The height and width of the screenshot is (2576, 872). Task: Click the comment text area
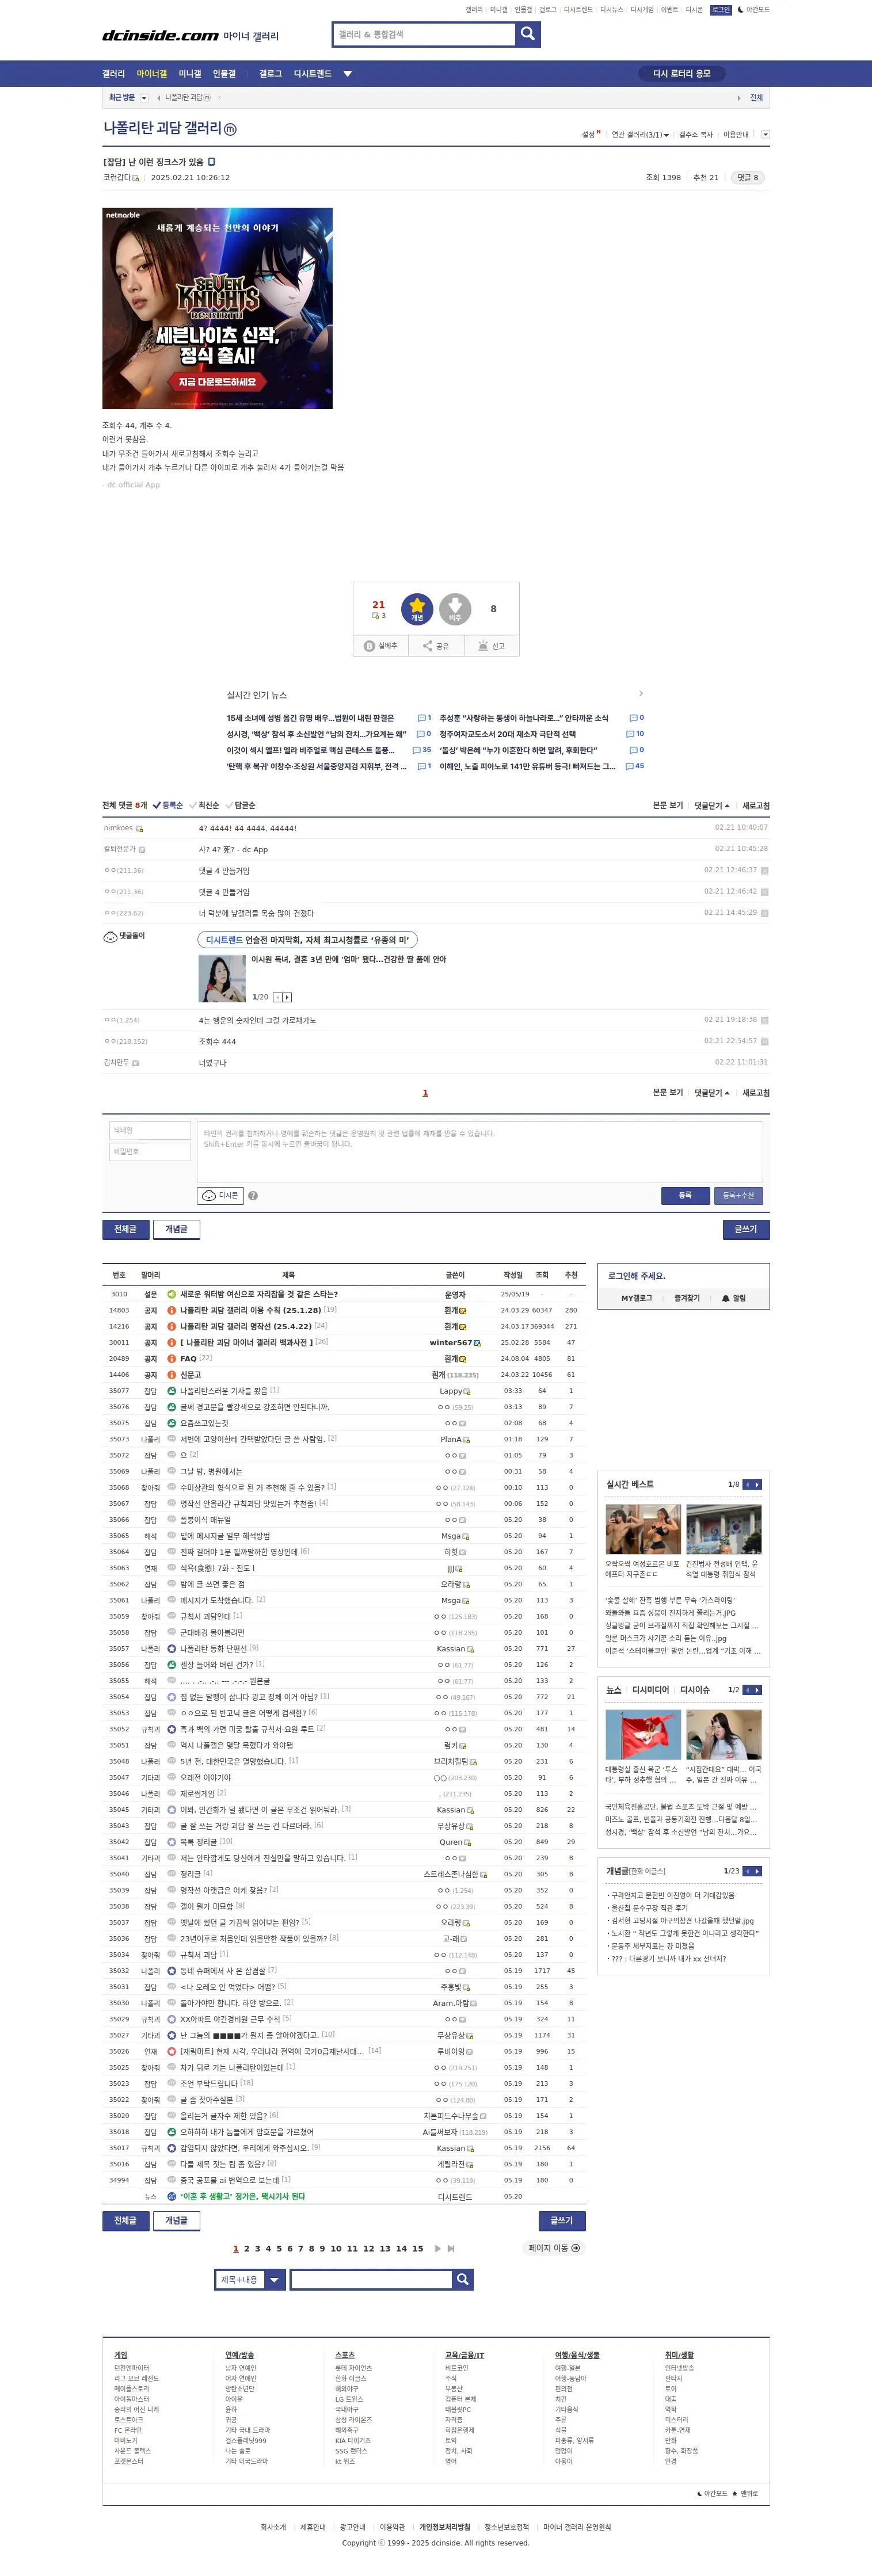pos(480,1151)
